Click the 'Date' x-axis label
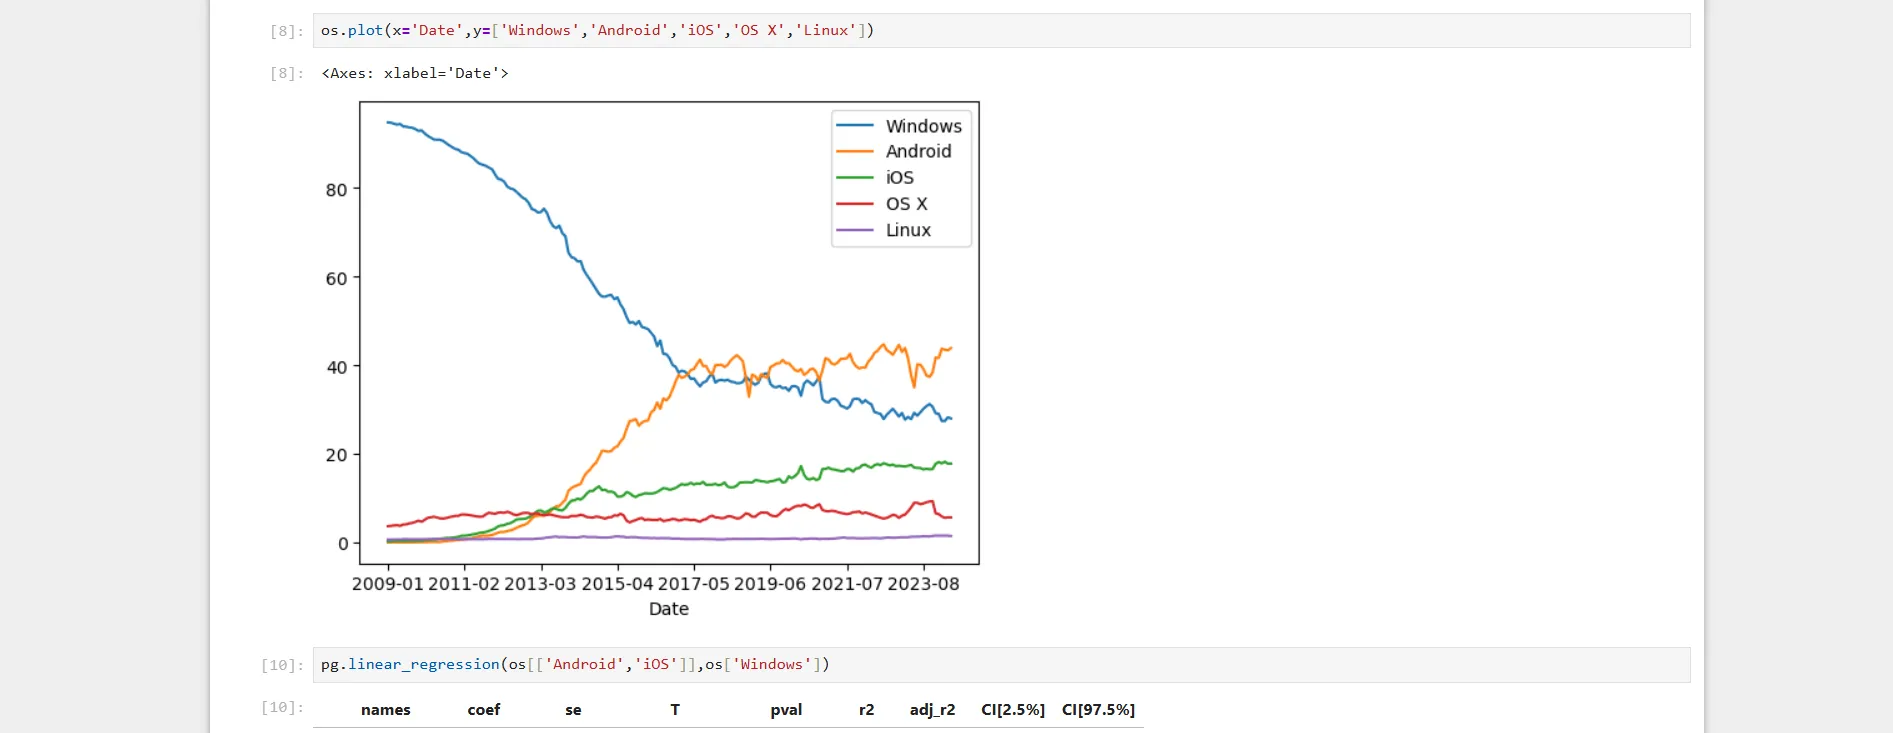This screenshot has width=1893, height=733. pos(669,609)
